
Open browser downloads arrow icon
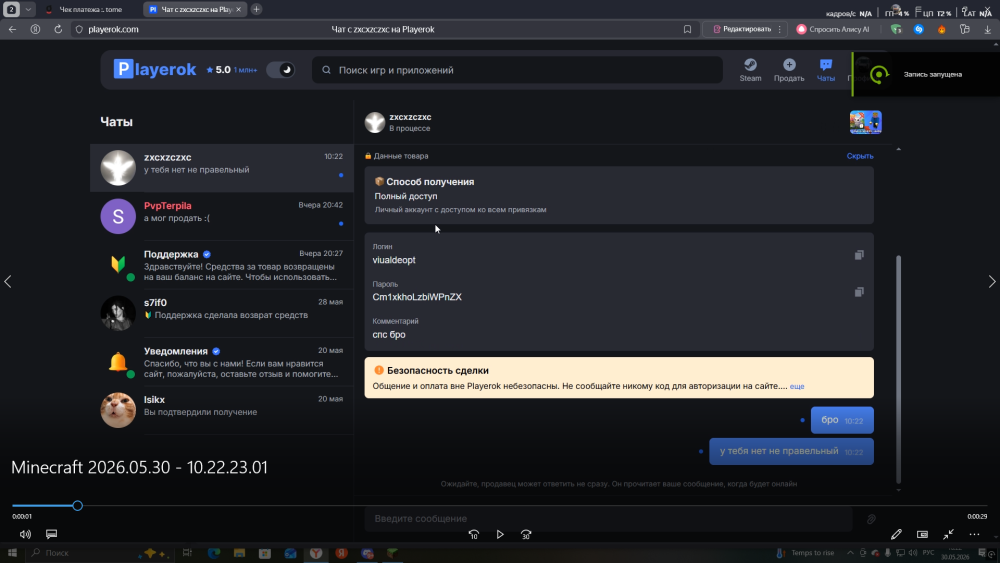988,29
